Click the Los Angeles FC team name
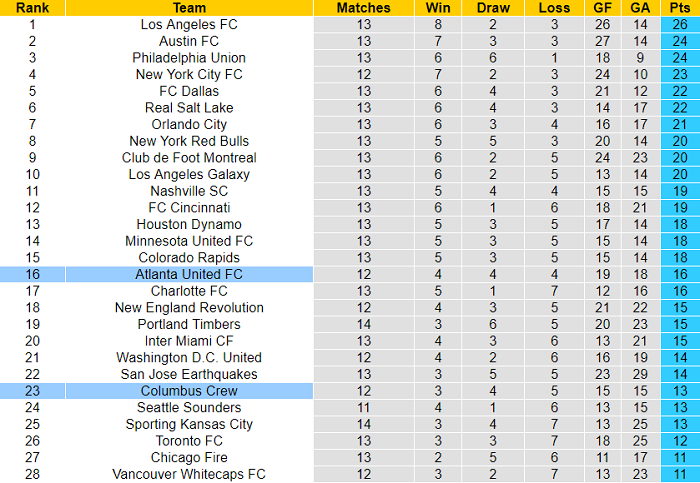700x483 pixels. tap(189, 24)
